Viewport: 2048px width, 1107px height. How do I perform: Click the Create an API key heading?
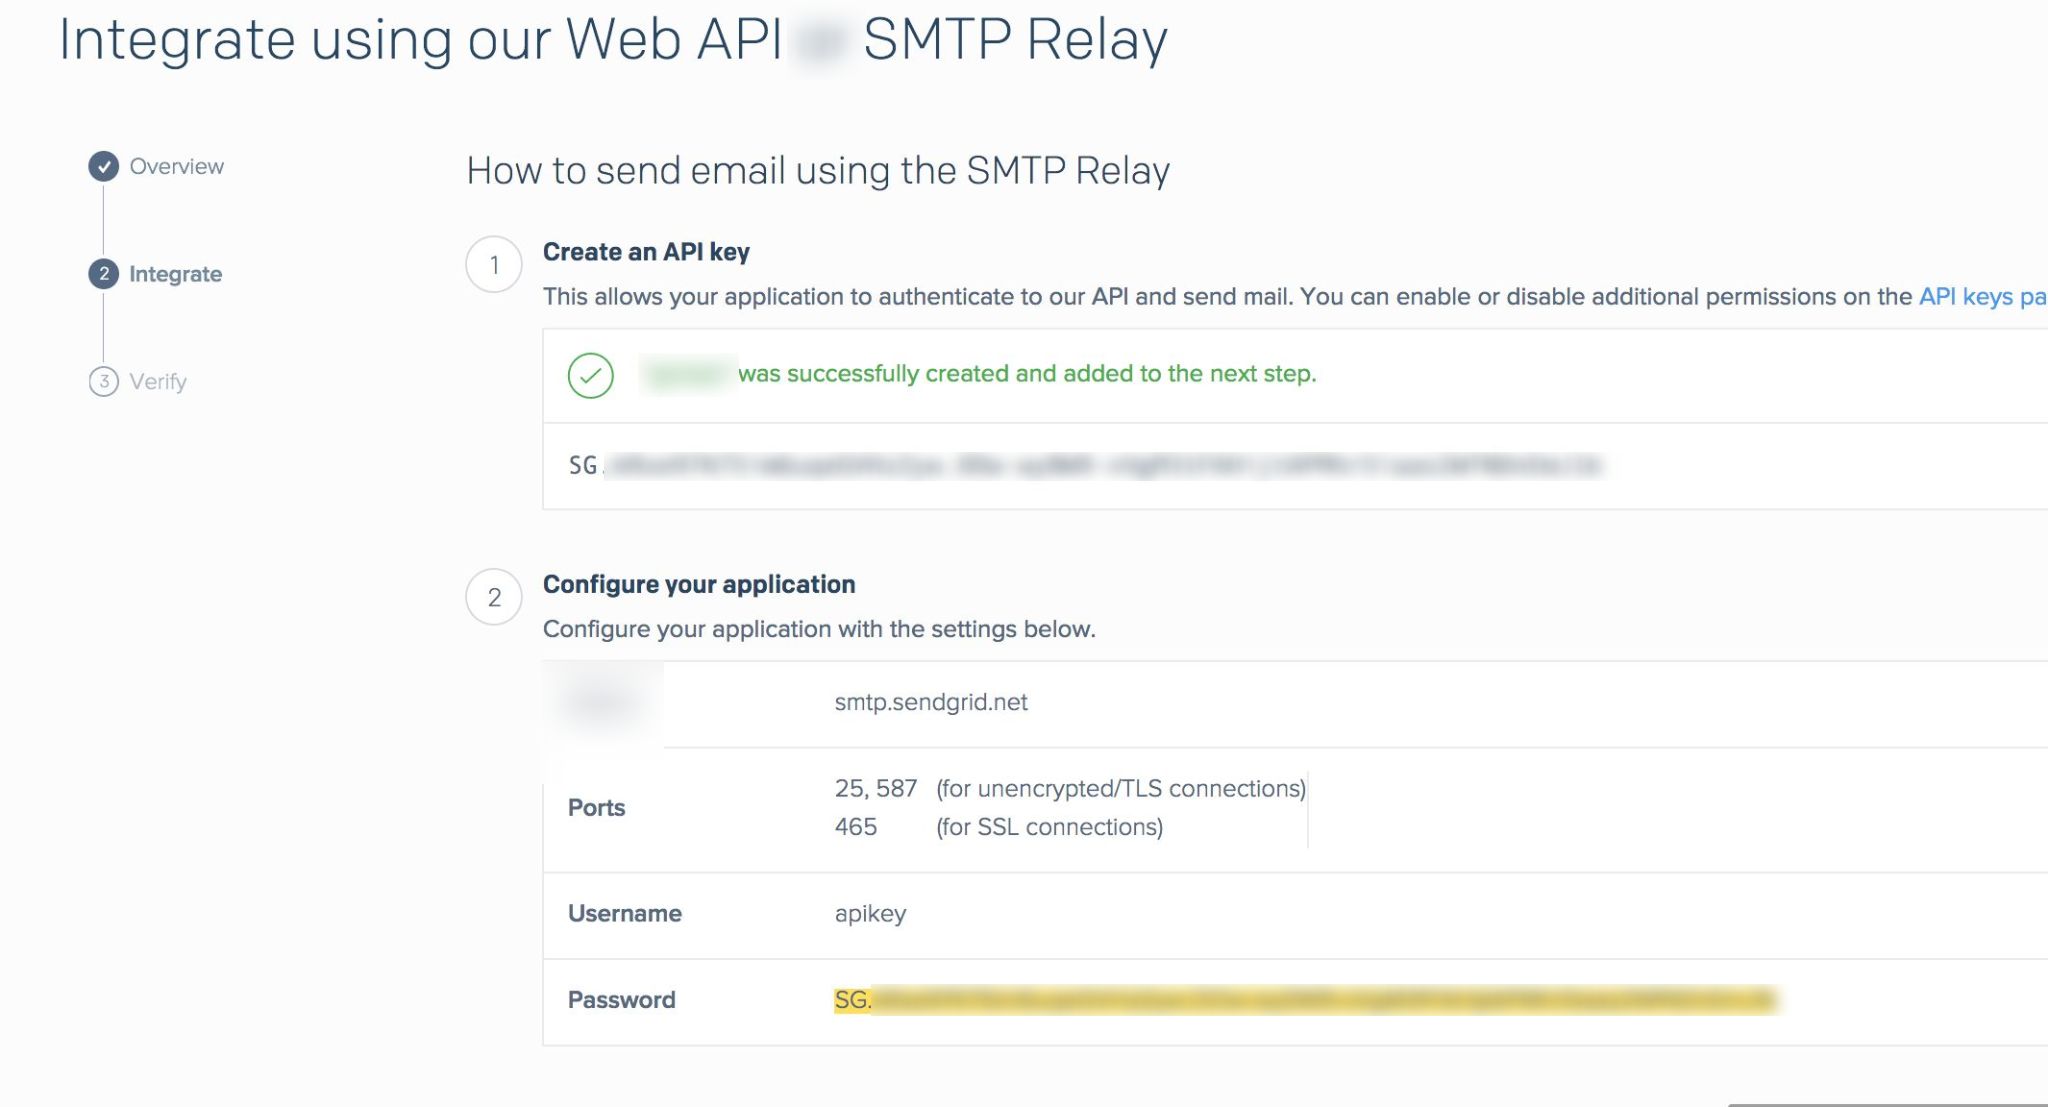[646, 252]
